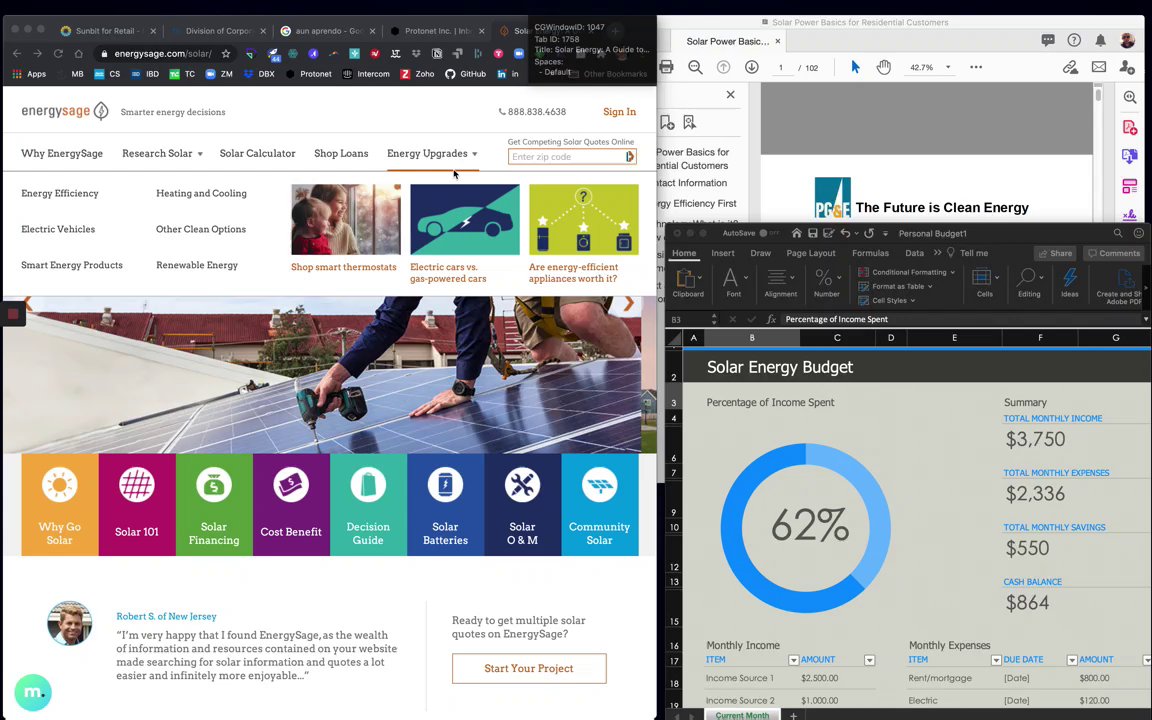Click the Ideas lightning icon in Excel ribbon
The height and width of the screenshot is (720, 1152).
[1070, 282]
